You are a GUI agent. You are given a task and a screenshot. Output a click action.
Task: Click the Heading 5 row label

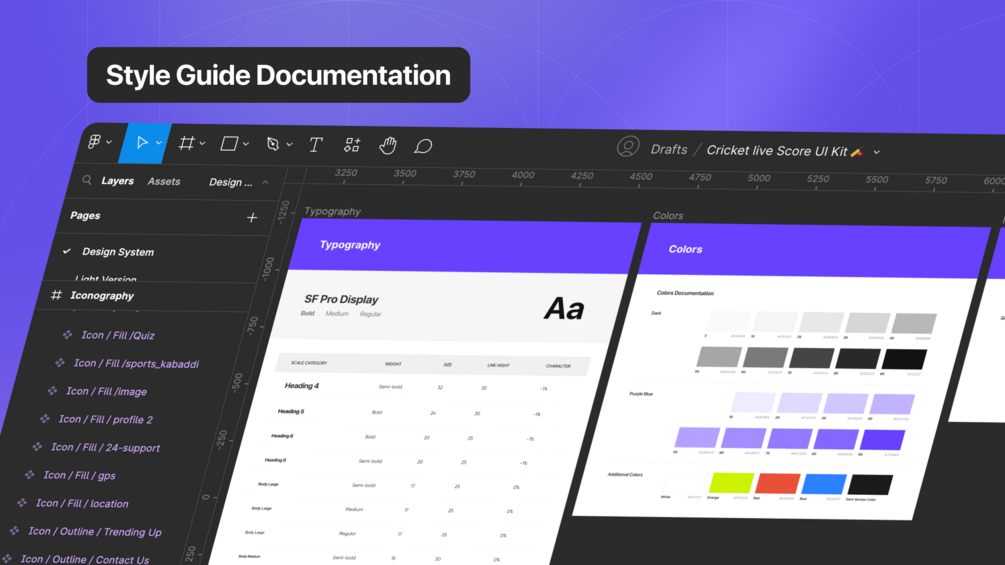[x=291, y=411]
